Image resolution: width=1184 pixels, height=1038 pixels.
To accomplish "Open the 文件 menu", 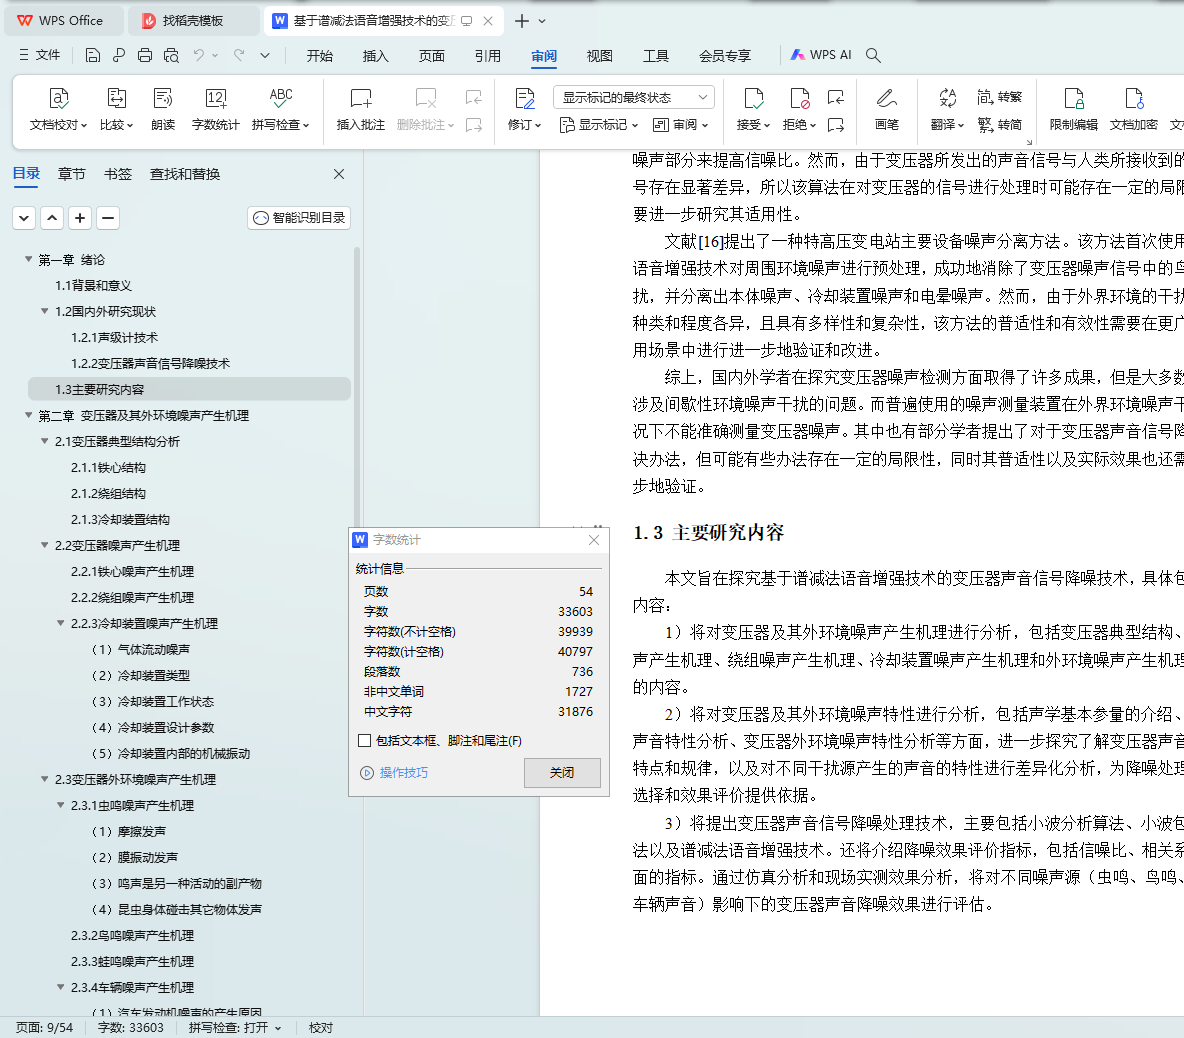I will [x=39, y=55].
